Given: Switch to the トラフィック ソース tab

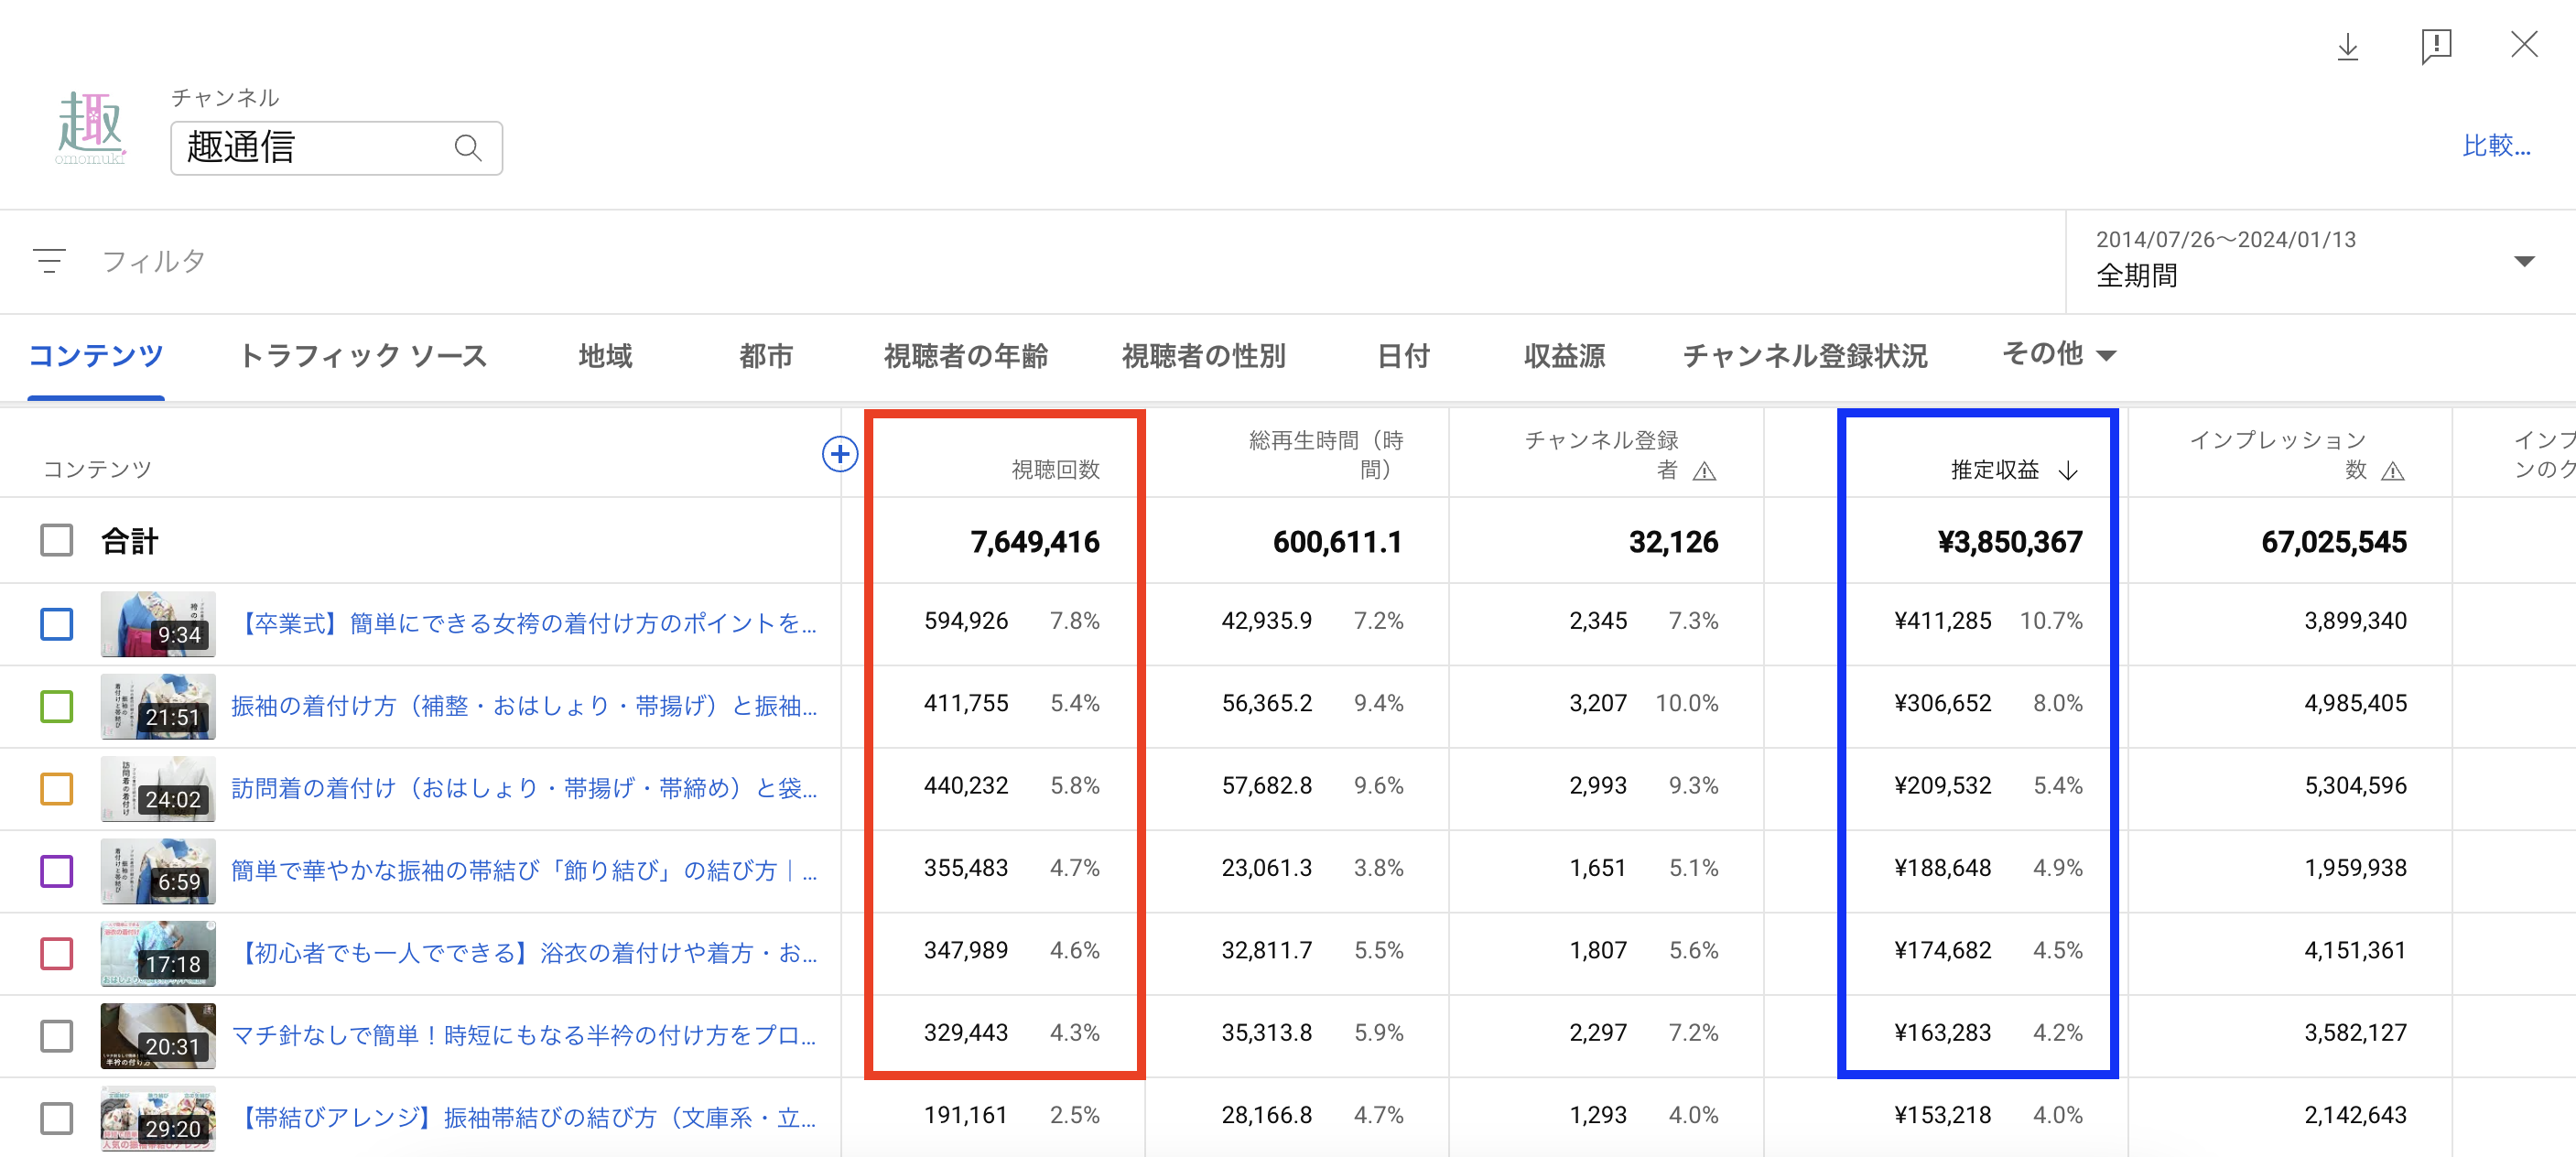Looking at the screenshot, I should (363, 356).
